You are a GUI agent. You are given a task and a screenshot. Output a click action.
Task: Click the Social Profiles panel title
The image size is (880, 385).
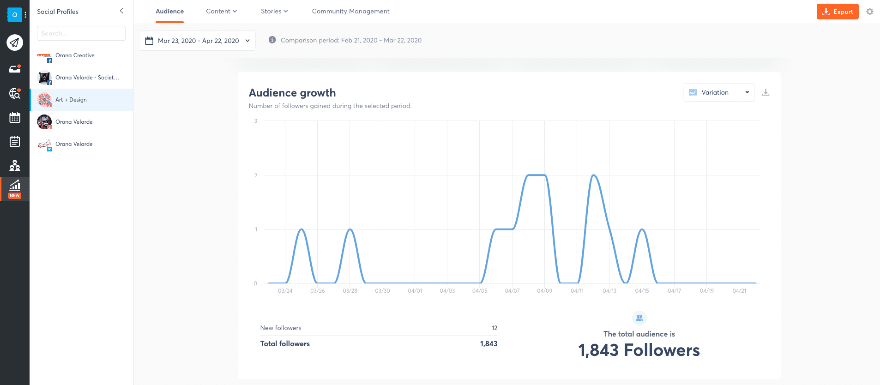[x=57, y=11]
